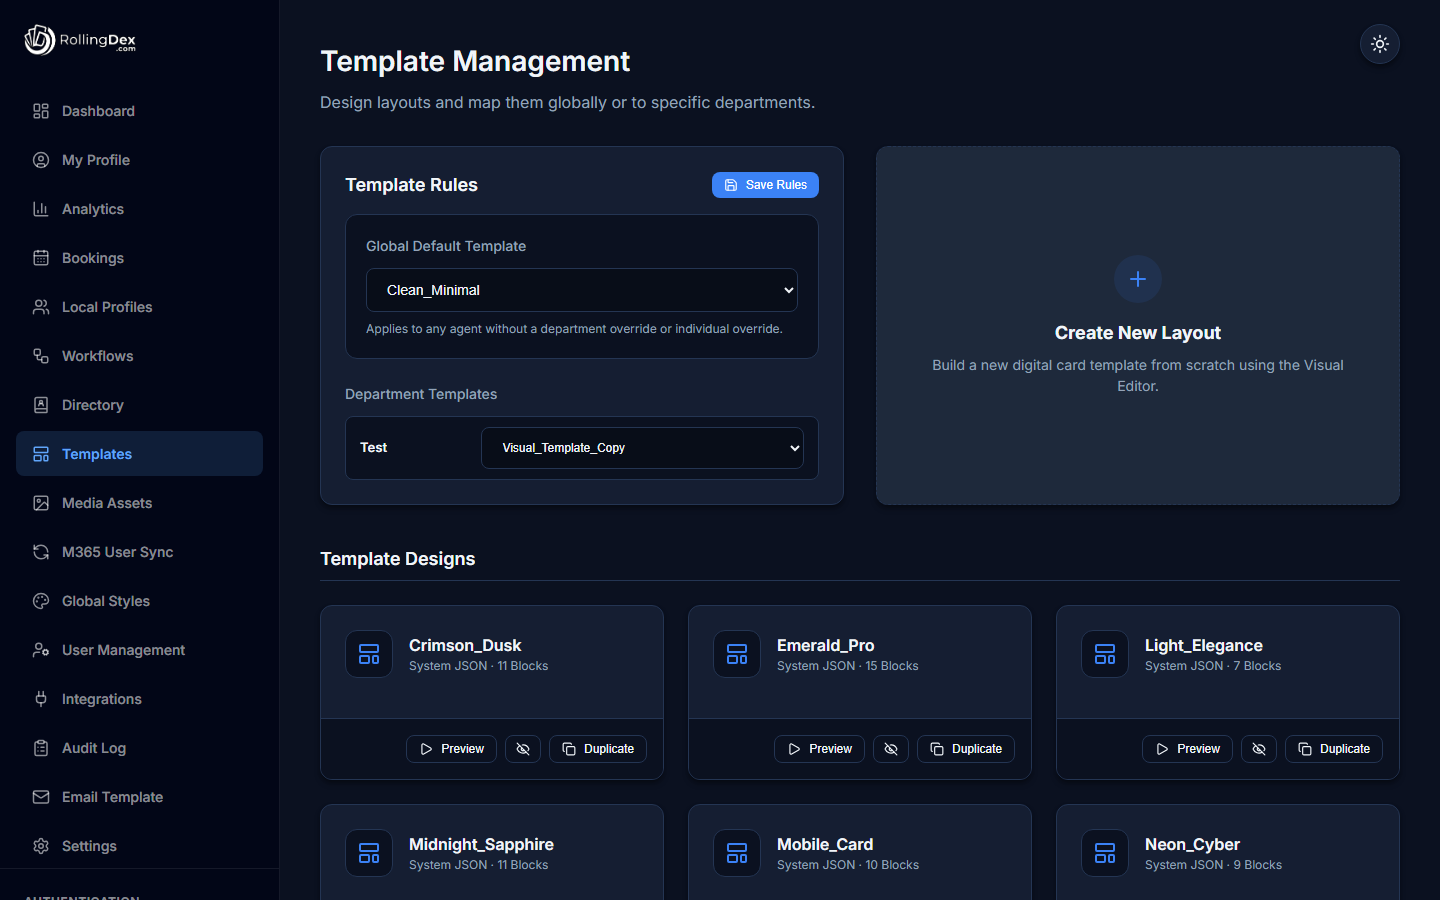The image size is (1440, 900).
Task: Open Integrations in the sidebar
Action: [x=139, y=699]
